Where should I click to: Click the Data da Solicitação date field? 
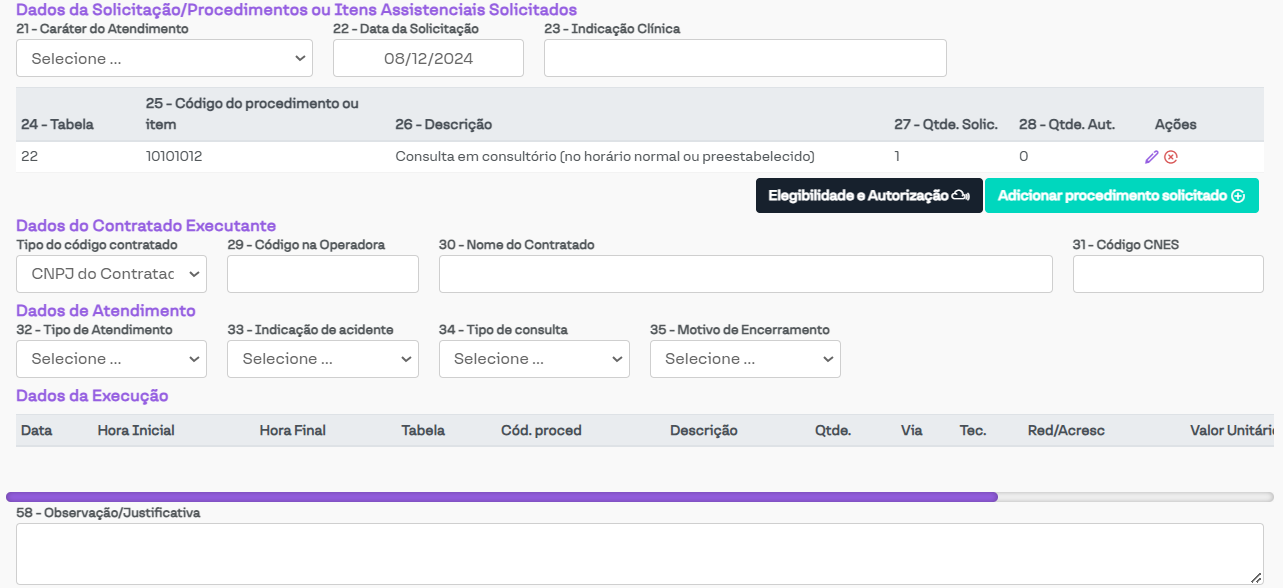tap(428, 59)
